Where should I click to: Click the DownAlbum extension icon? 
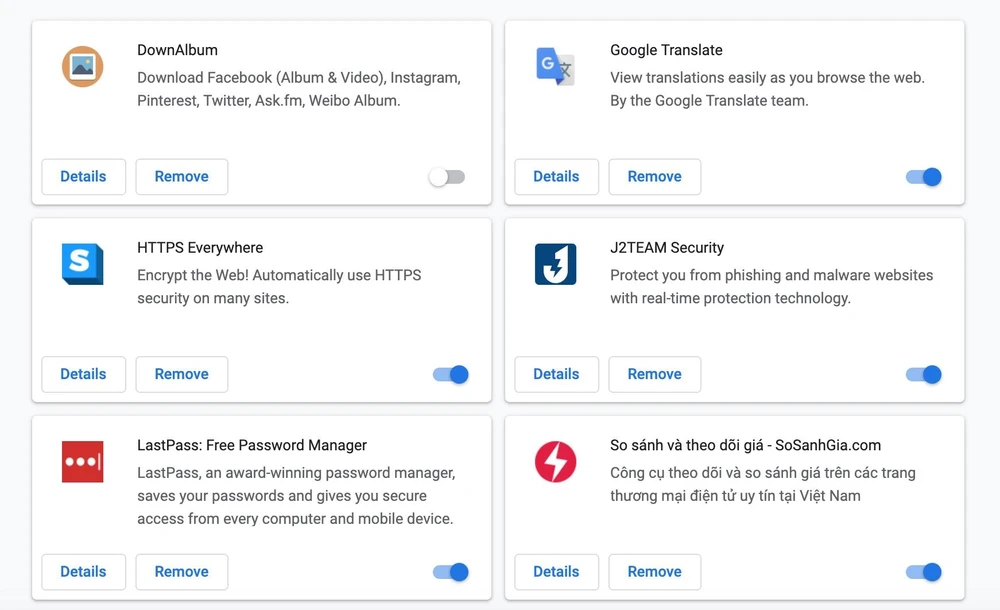tap(82, 66)
